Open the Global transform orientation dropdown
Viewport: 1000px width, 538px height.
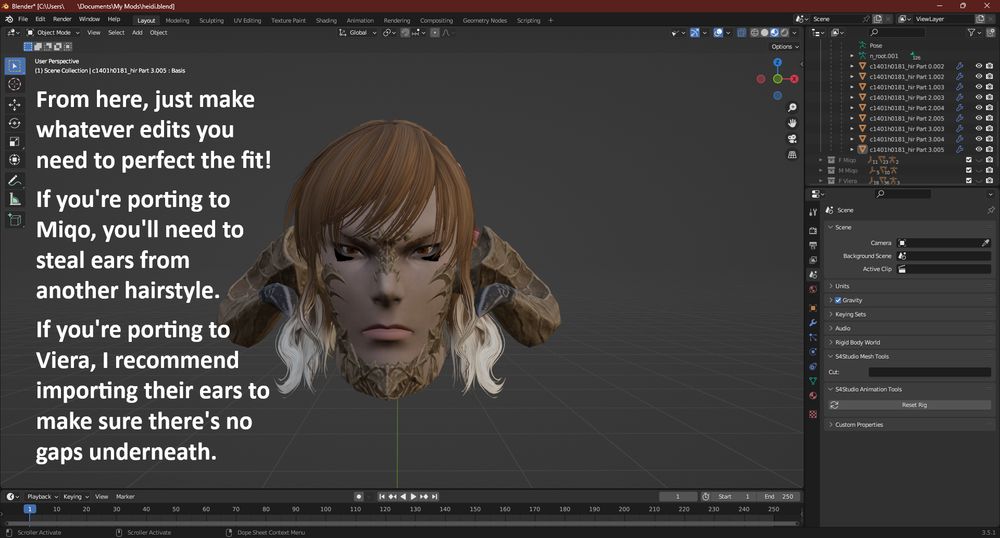tap(358, 33)
